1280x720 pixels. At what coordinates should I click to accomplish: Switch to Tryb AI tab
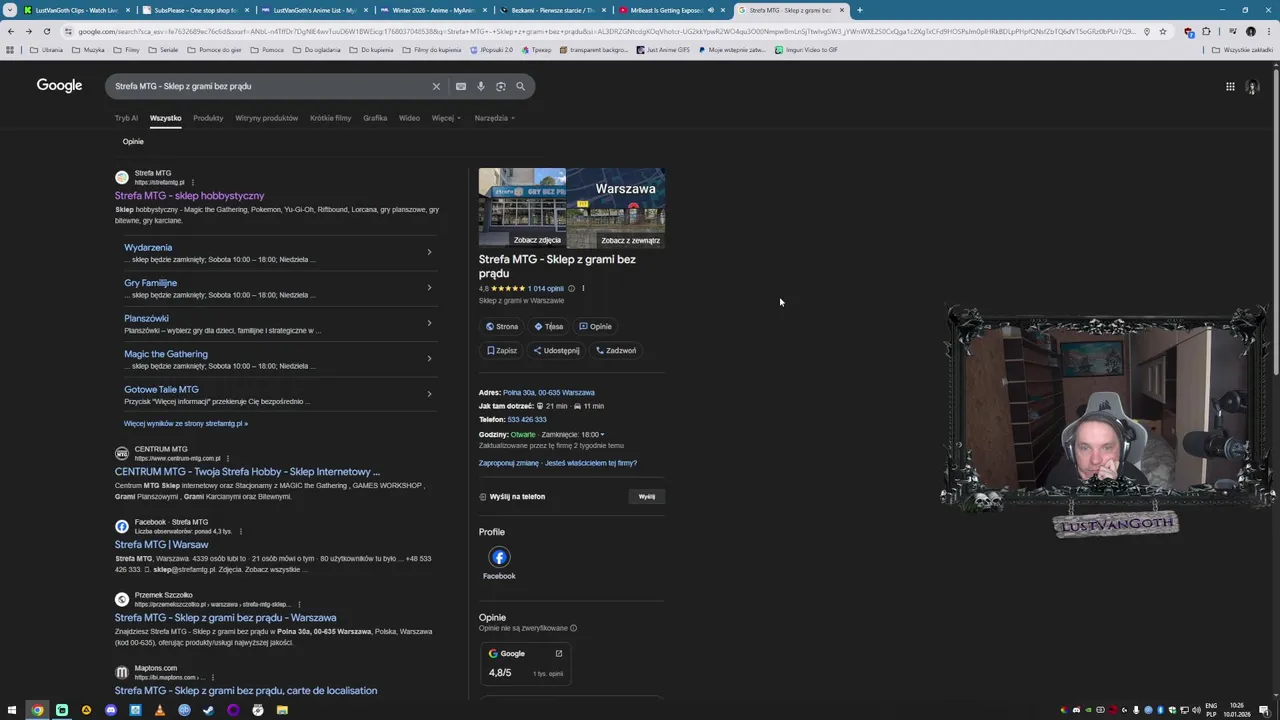pos(126,118)
